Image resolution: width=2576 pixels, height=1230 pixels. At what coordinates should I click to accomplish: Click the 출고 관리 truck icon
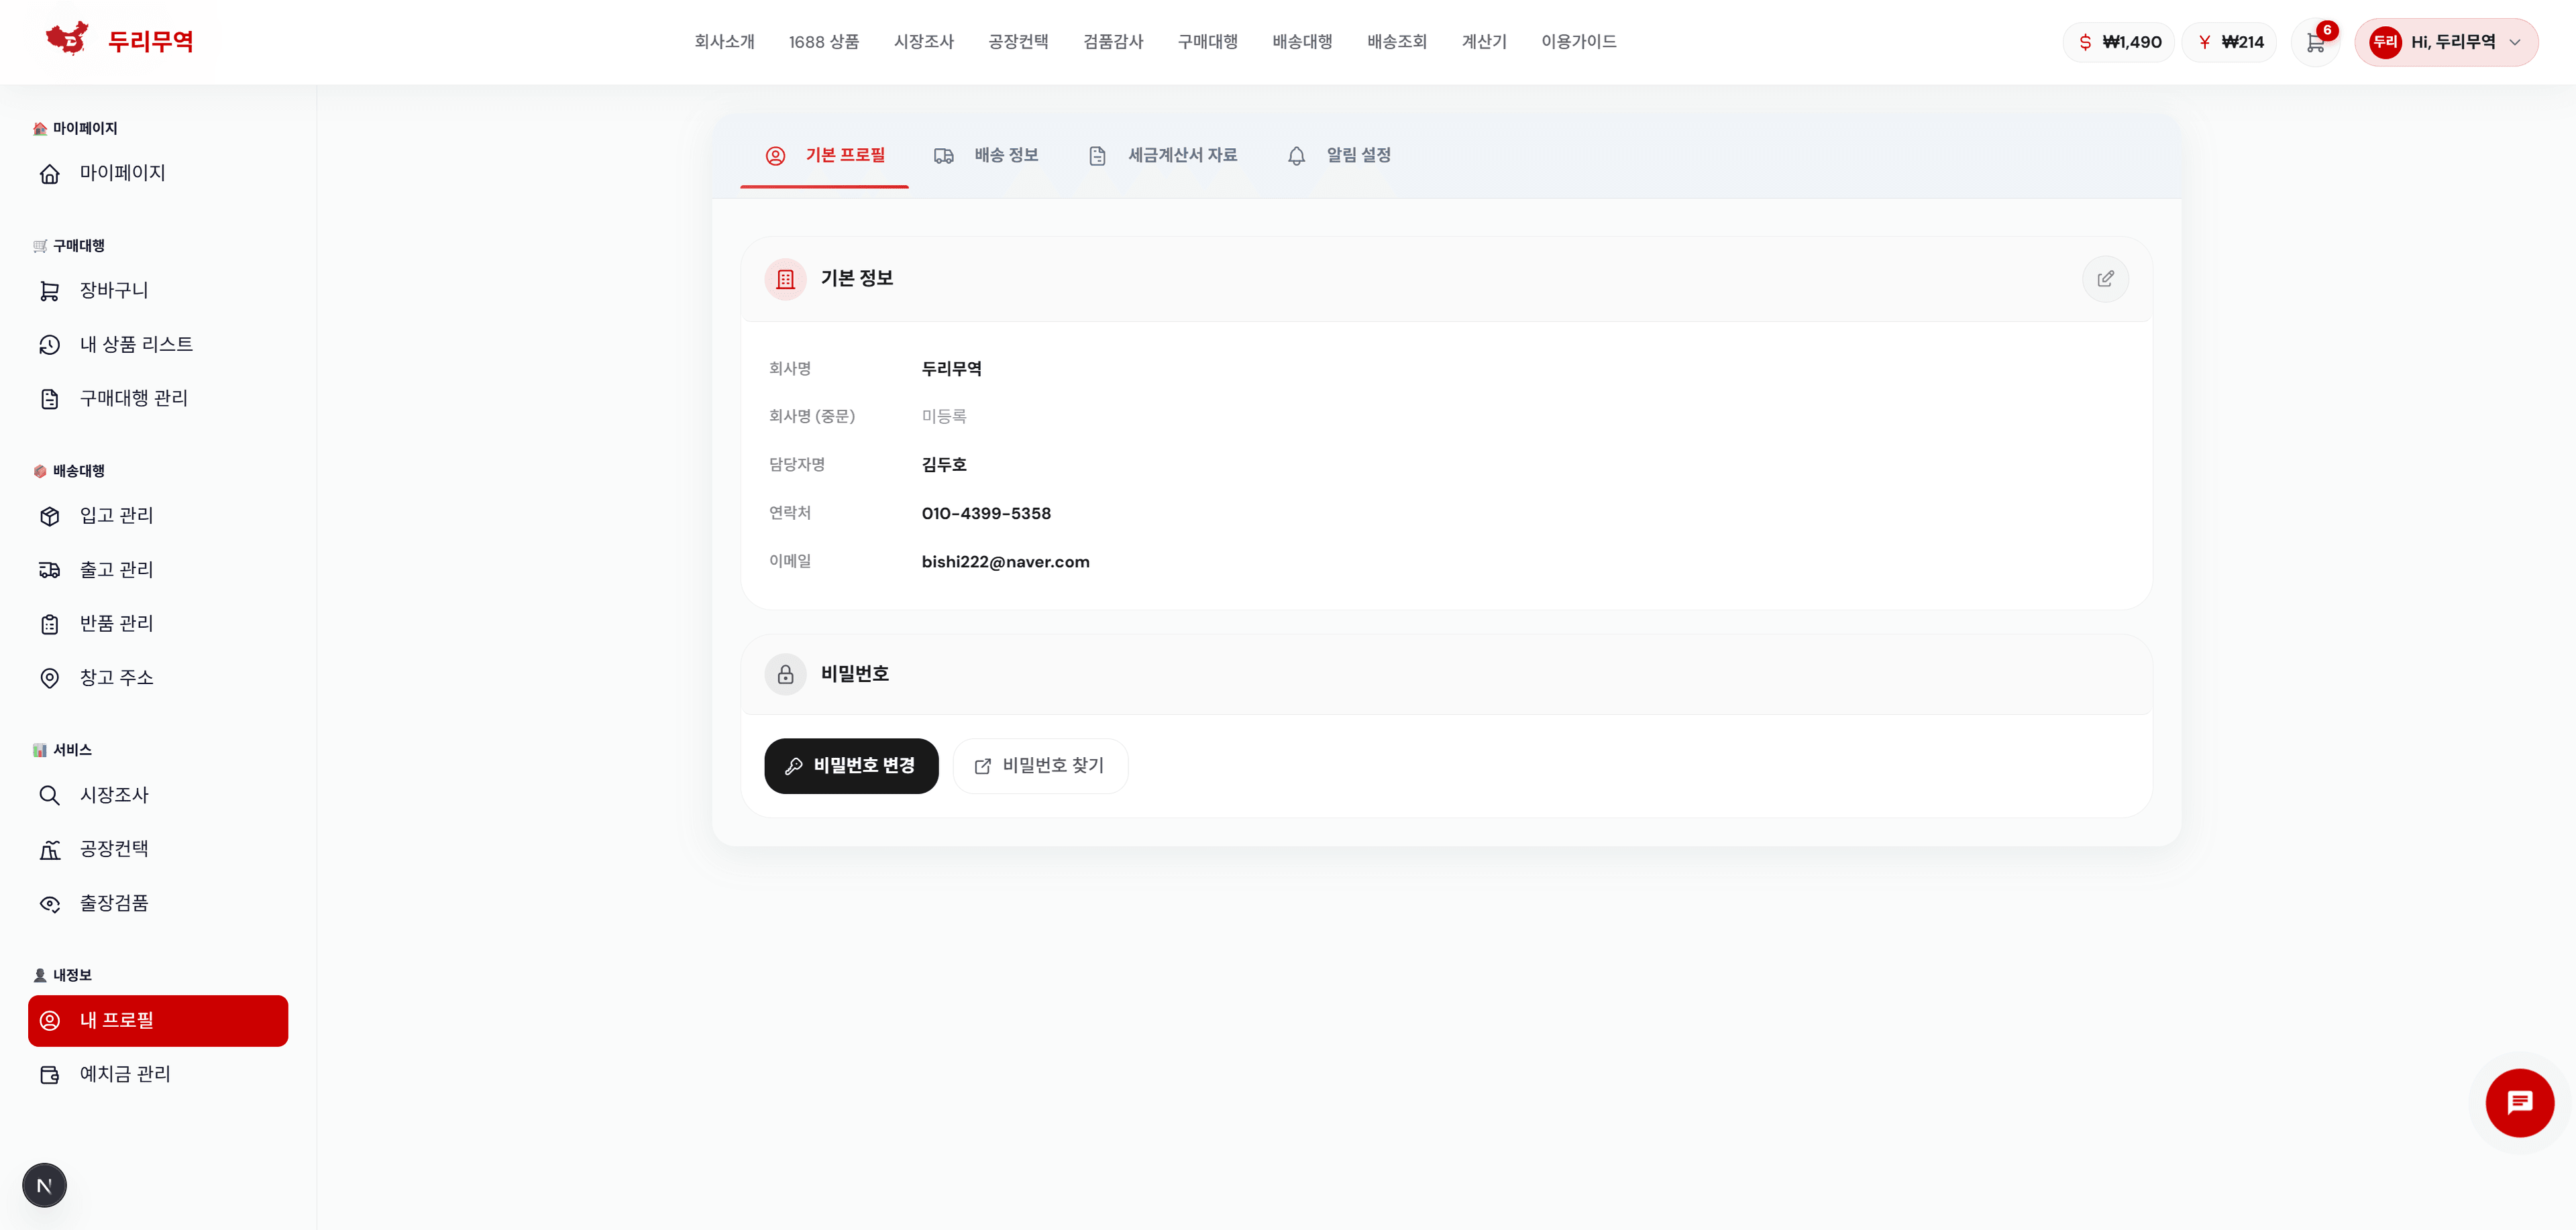coord(50,569)
